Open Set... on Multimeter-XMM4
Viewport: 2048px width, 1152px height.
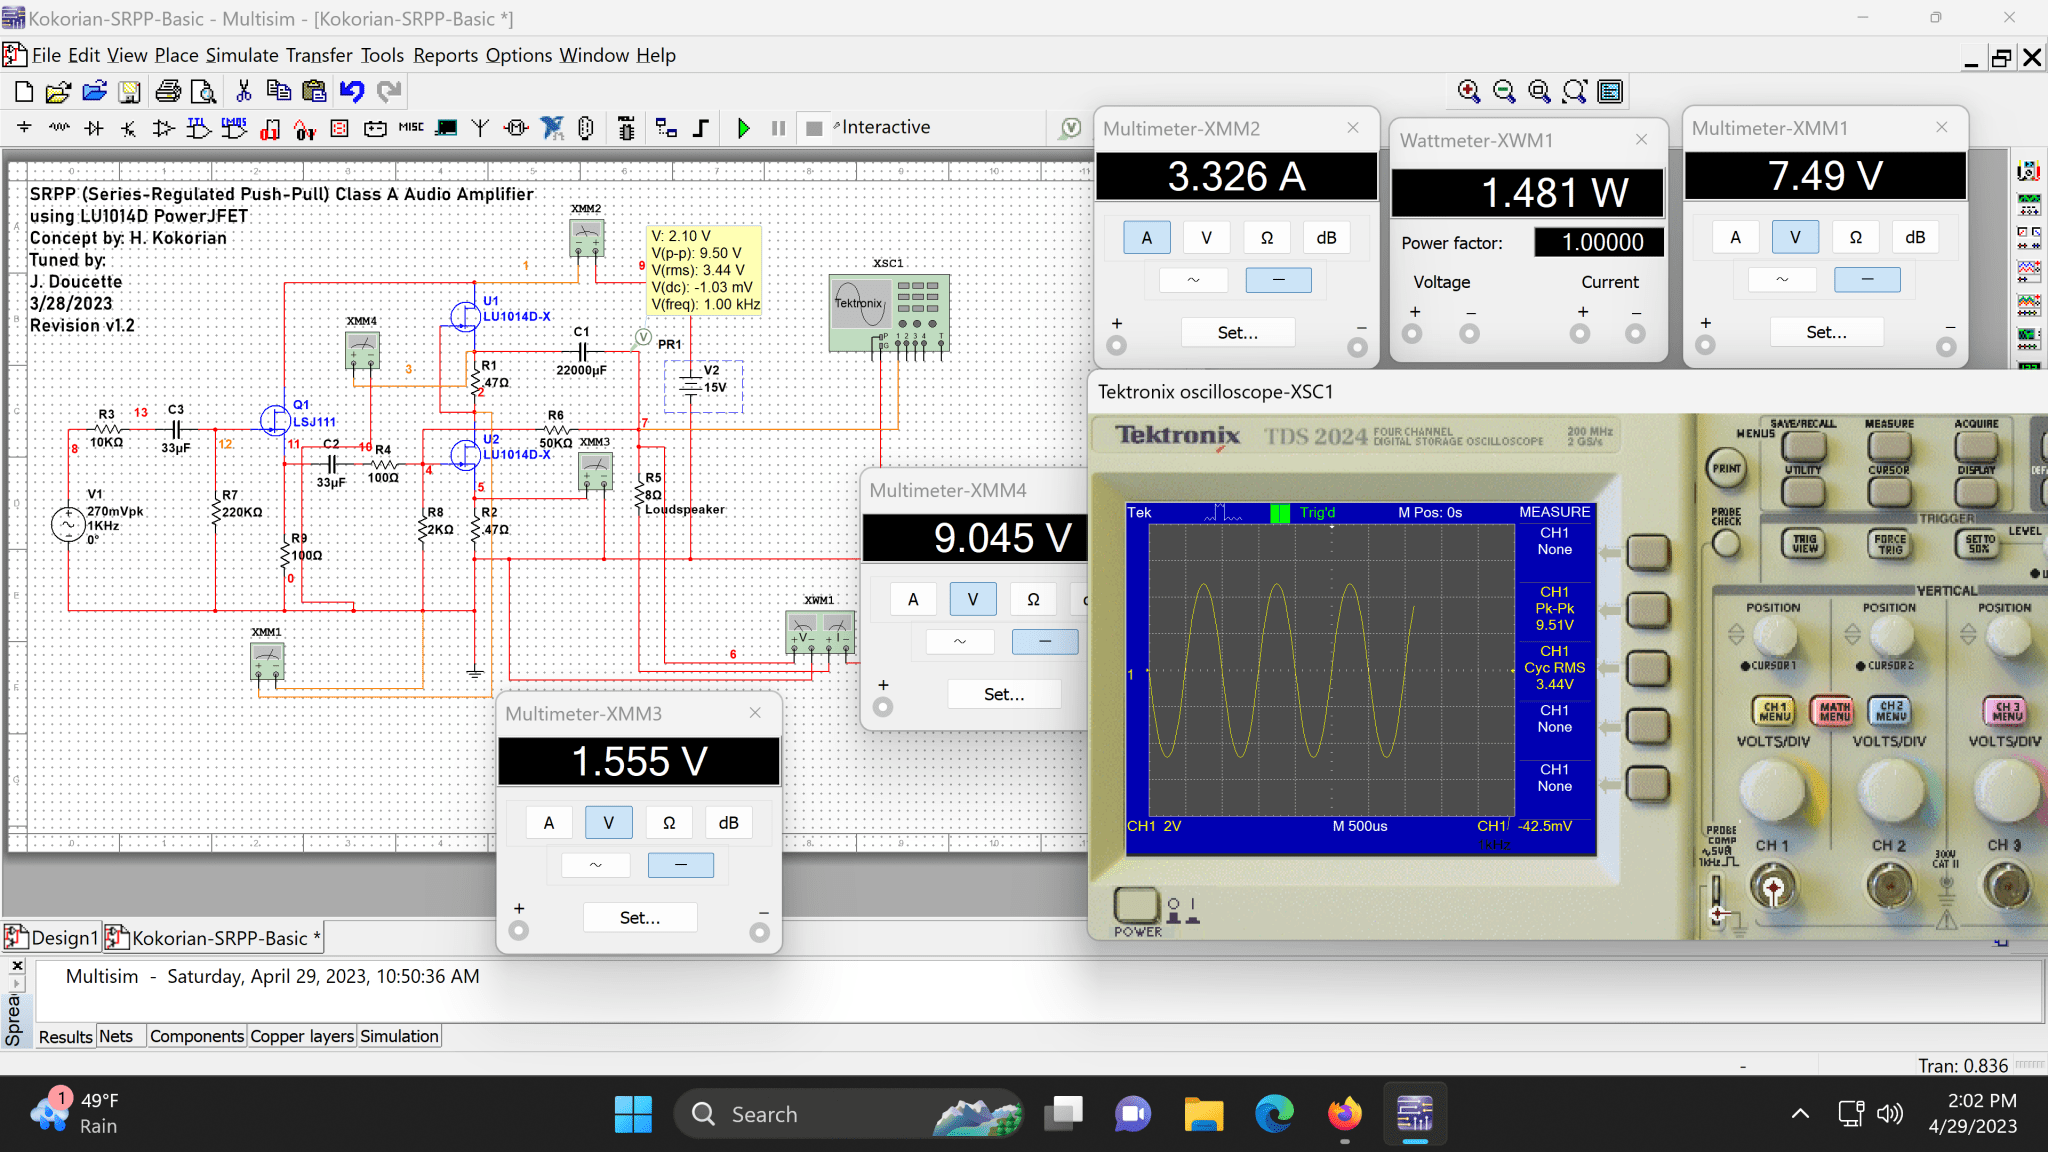(1004, 694)
